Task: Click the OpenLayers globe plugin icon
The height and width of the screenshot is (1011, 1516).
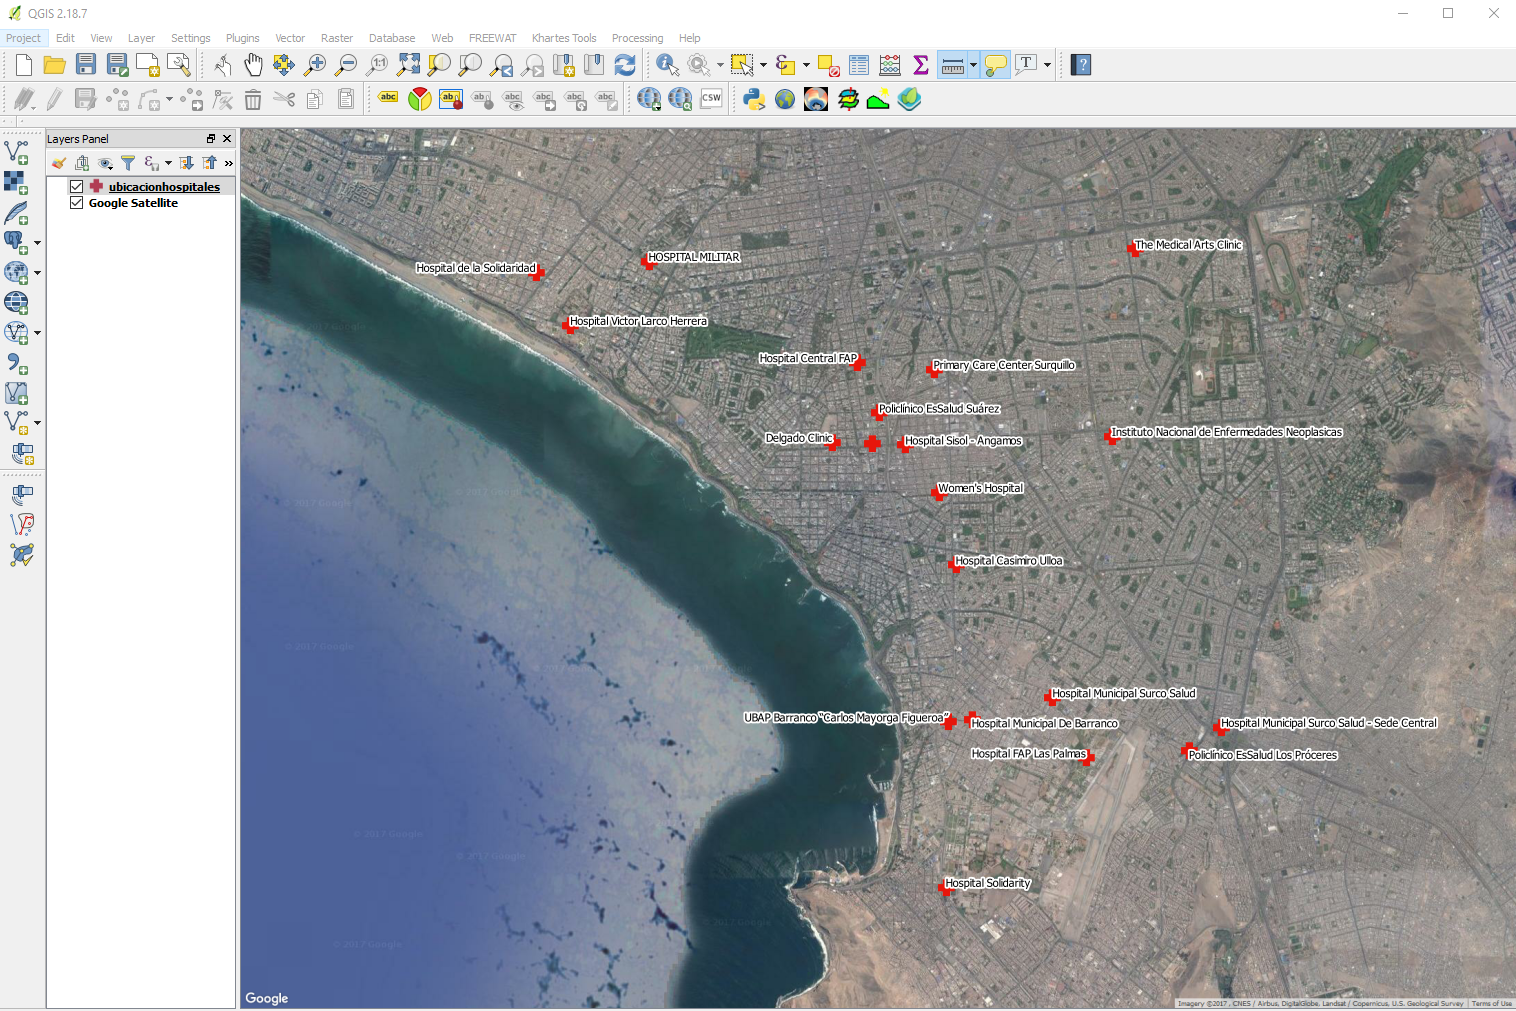Action: pos(785,99)
